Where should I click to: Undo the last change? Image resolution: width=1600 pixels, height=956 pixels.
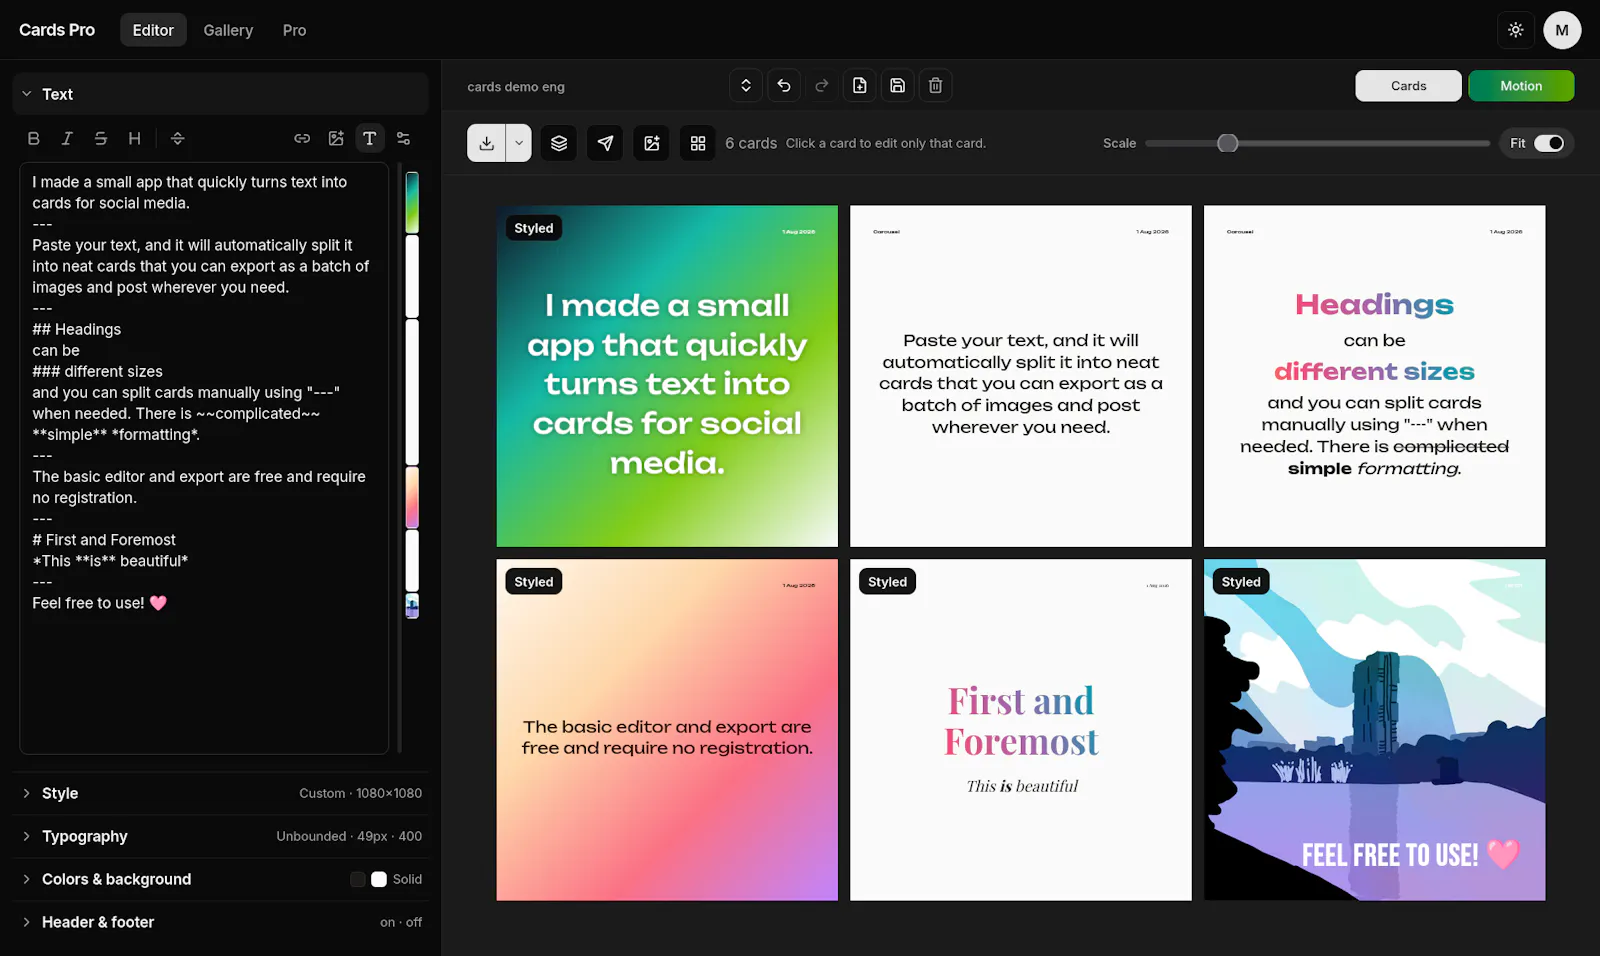click(x=784, y=86)
